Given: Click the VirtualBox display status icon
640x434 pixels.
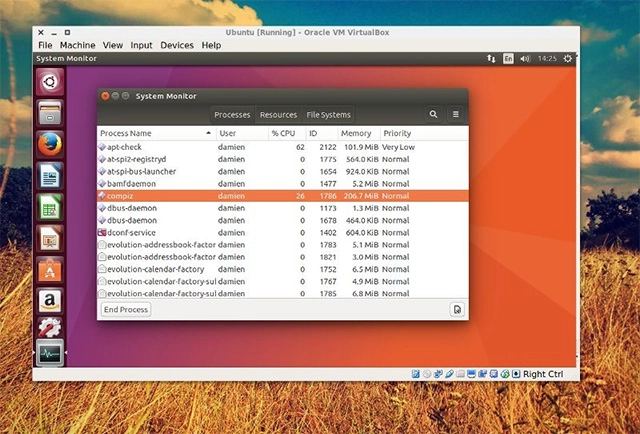Looking at the screenshot, I should click(x=471, y=374).
